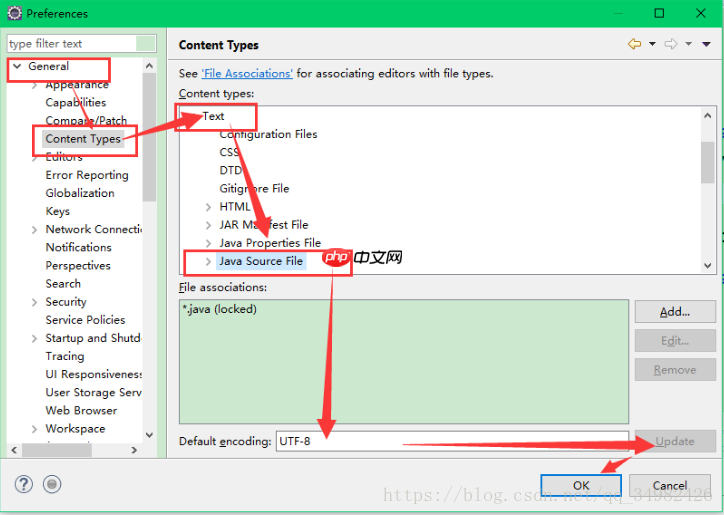Select Search preference page
The width and height of the screenshot is (724, 515).
pos(63,284)
